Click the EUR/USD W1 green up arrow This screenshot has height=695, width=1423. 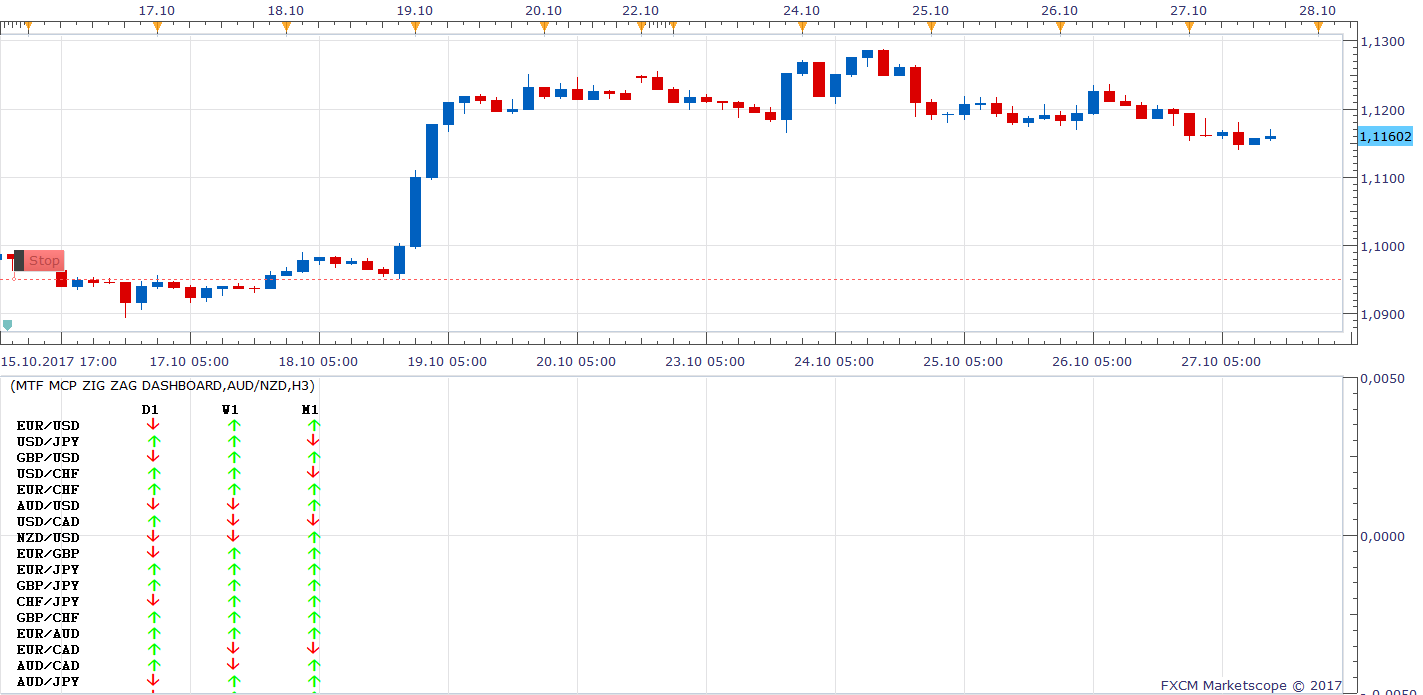(233, 425)
